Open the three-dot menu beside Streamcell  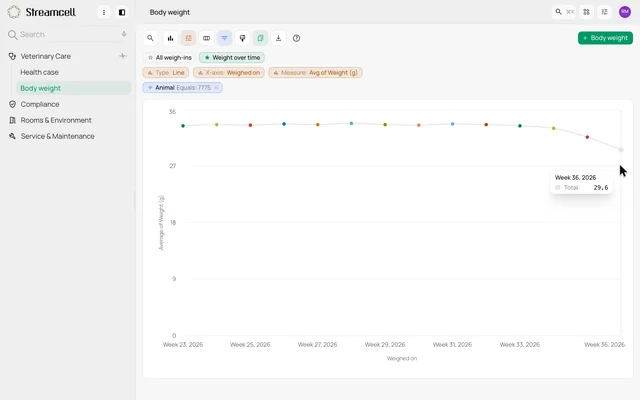click(104, 12)
